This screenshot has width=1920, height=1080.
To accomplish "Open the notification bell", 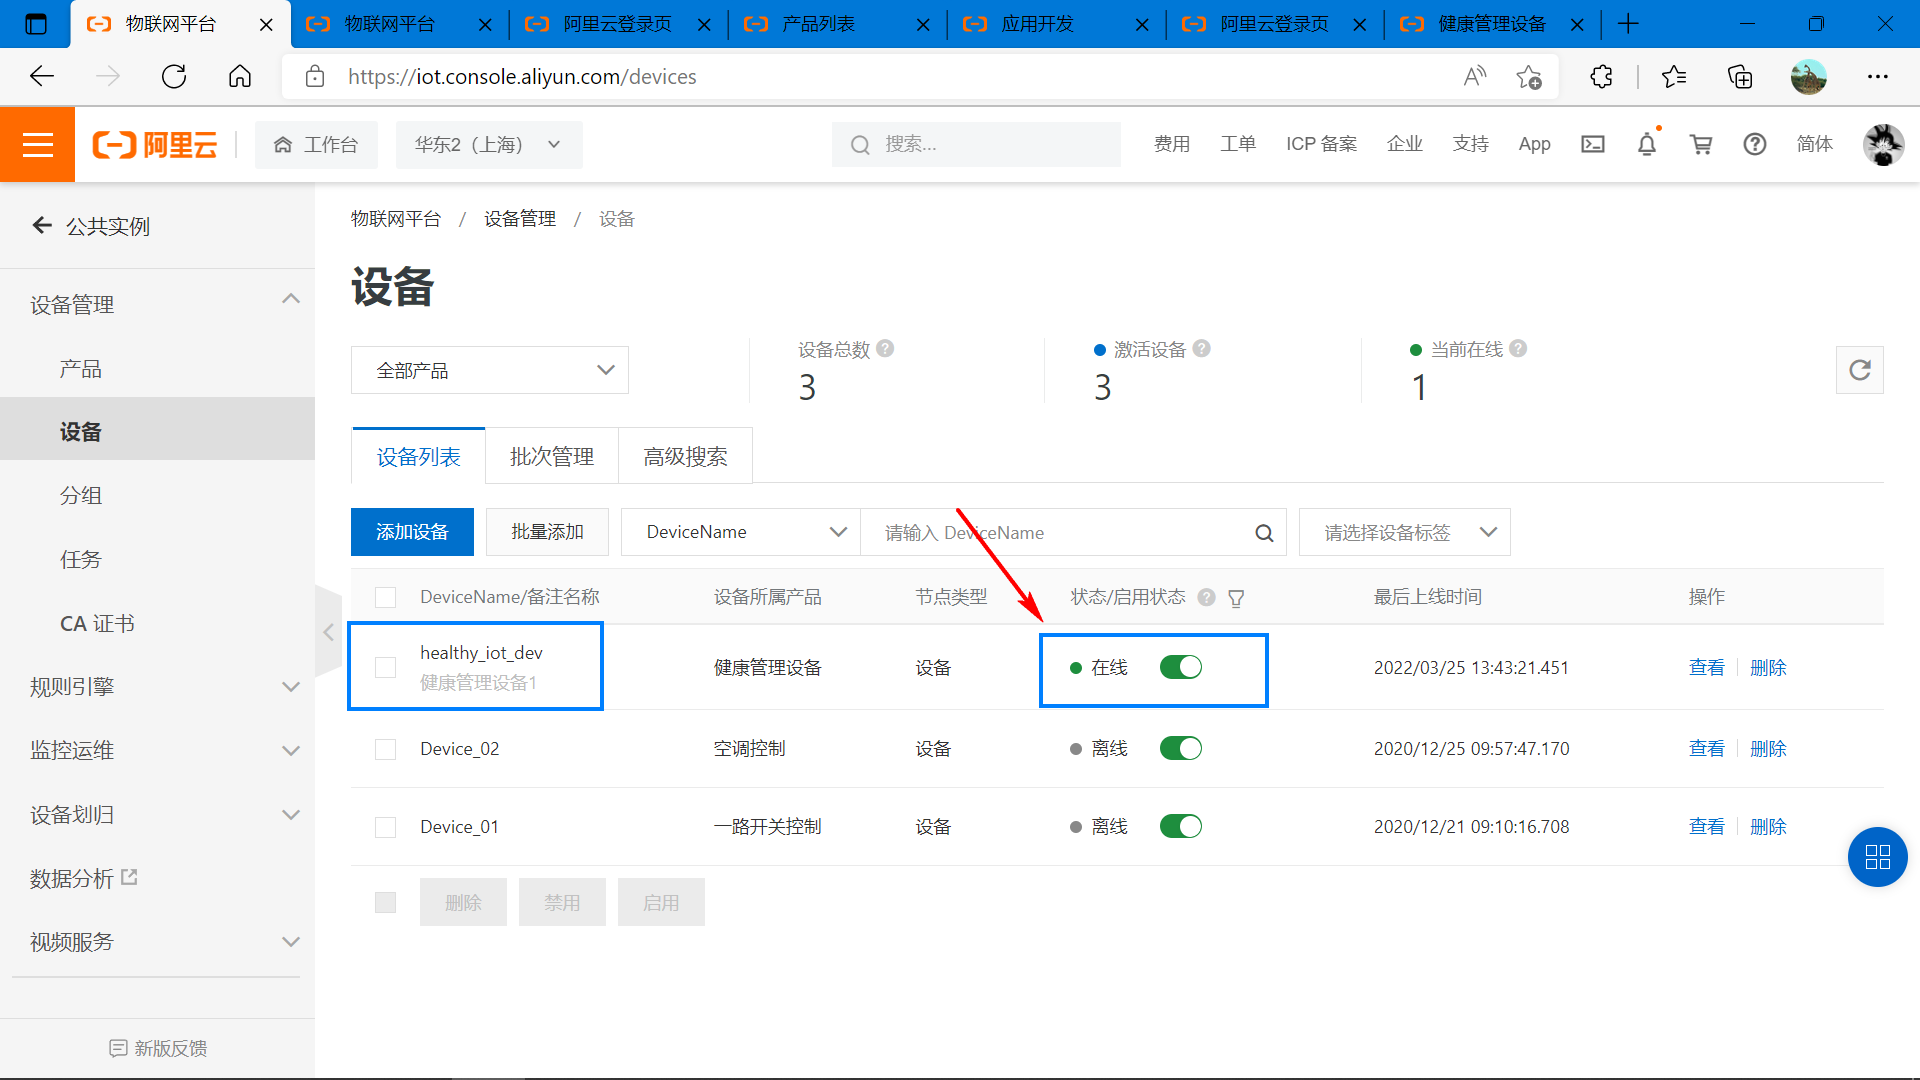I will [x=1647, y=144].
